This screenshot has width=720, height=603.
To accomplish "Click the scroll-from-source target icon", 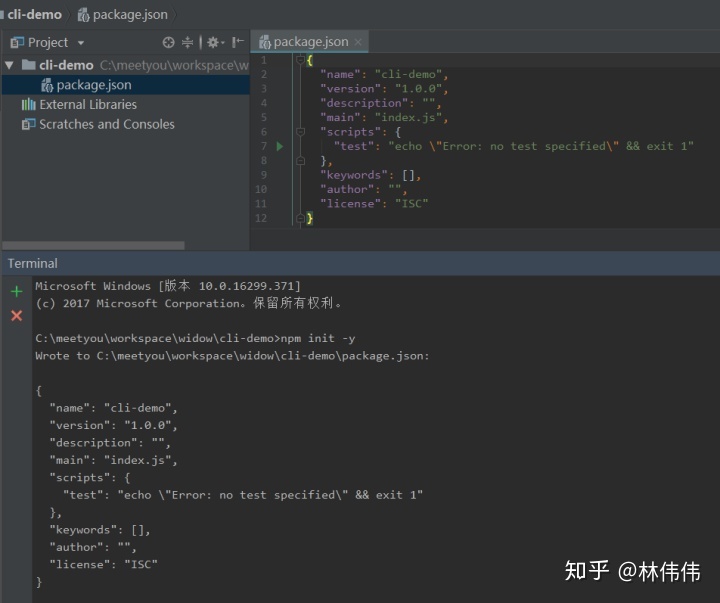I will point(169,42).
